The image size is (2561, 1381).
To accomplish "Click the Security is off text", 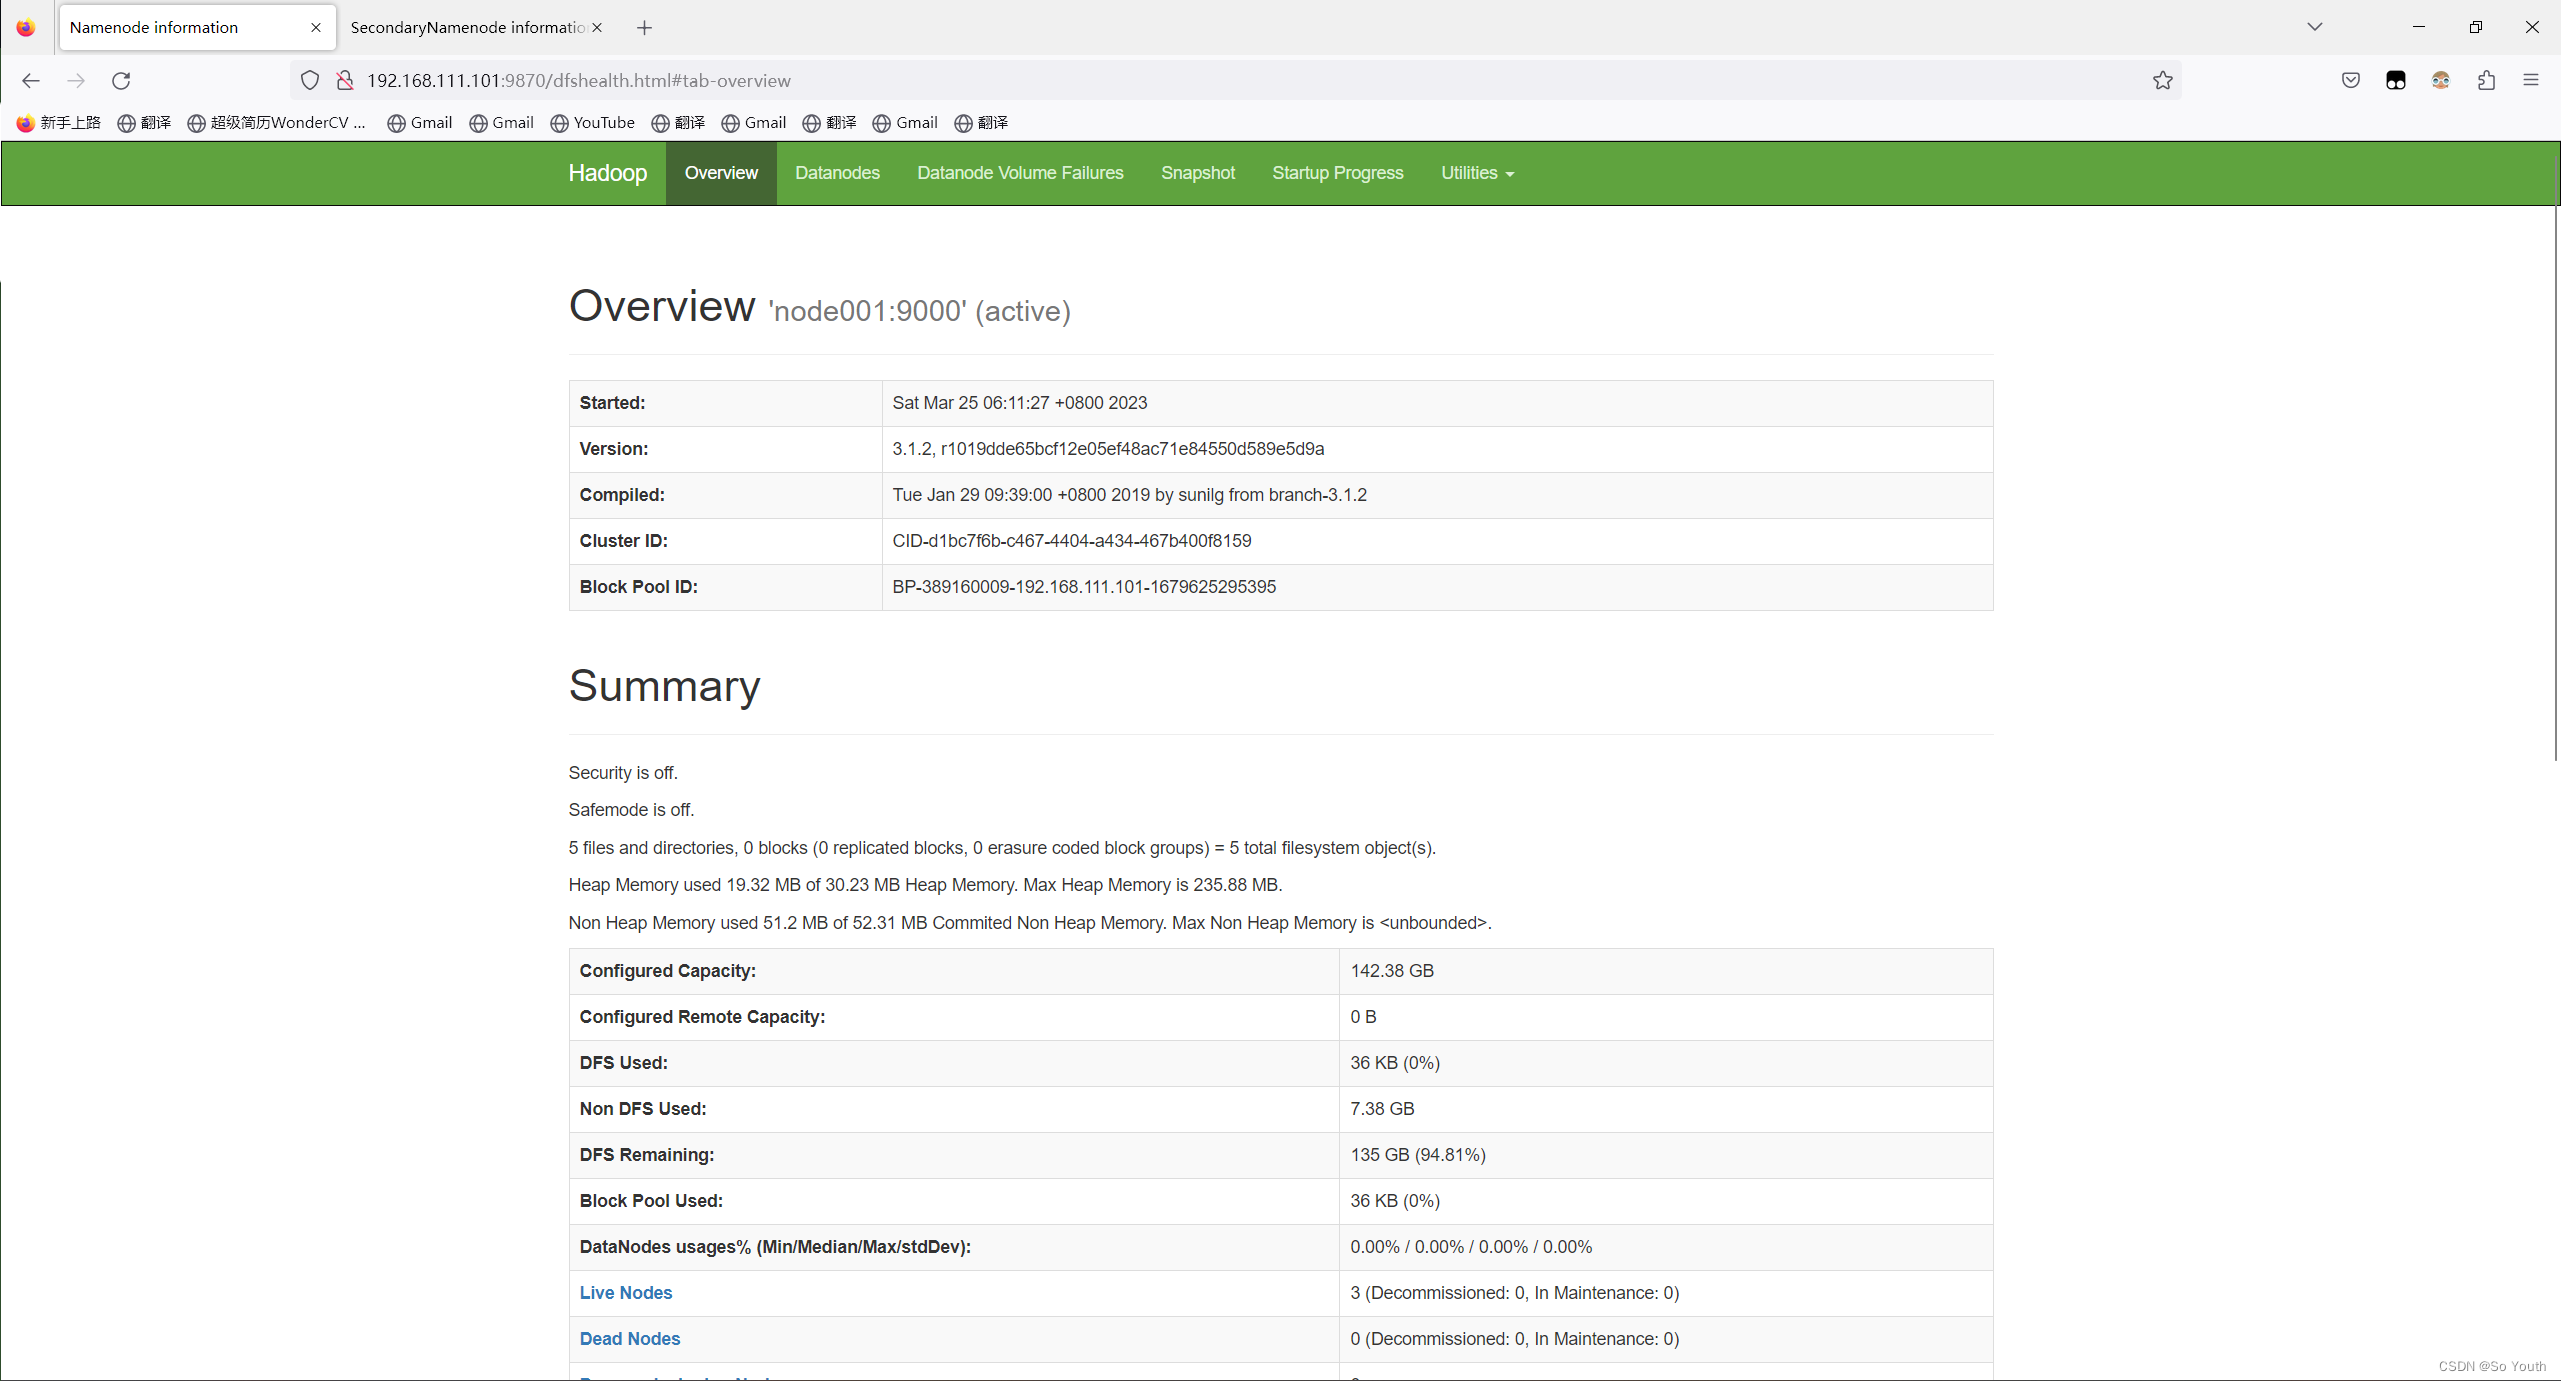I will 623,773.
